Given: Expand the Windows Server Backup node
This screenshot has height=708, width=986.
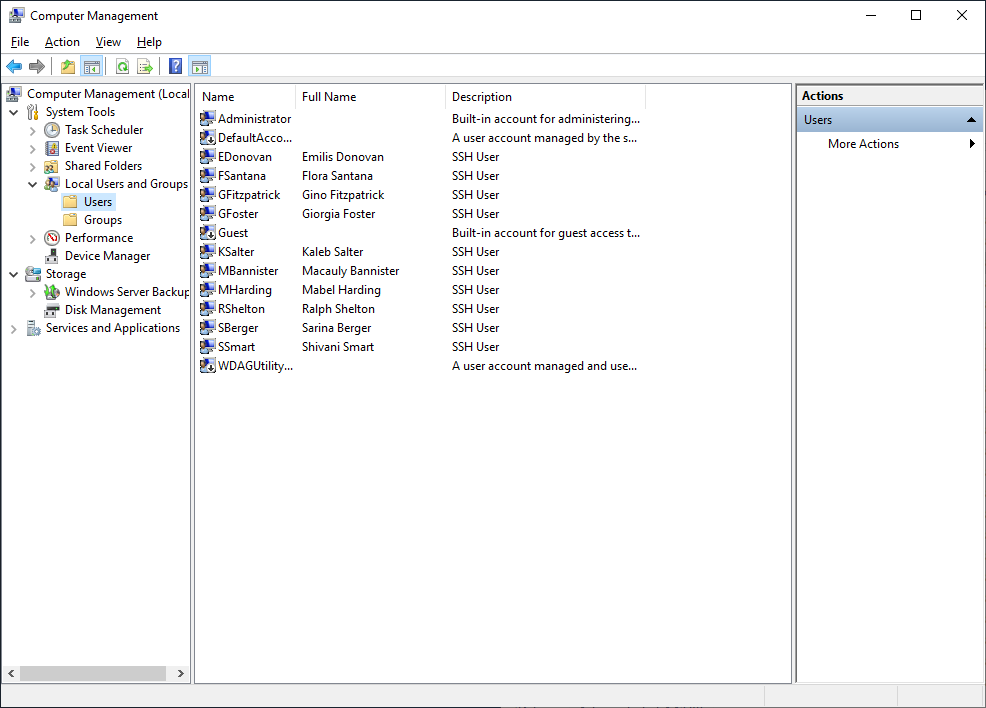Looking at the screenshot, I should (x=33, y=293).
